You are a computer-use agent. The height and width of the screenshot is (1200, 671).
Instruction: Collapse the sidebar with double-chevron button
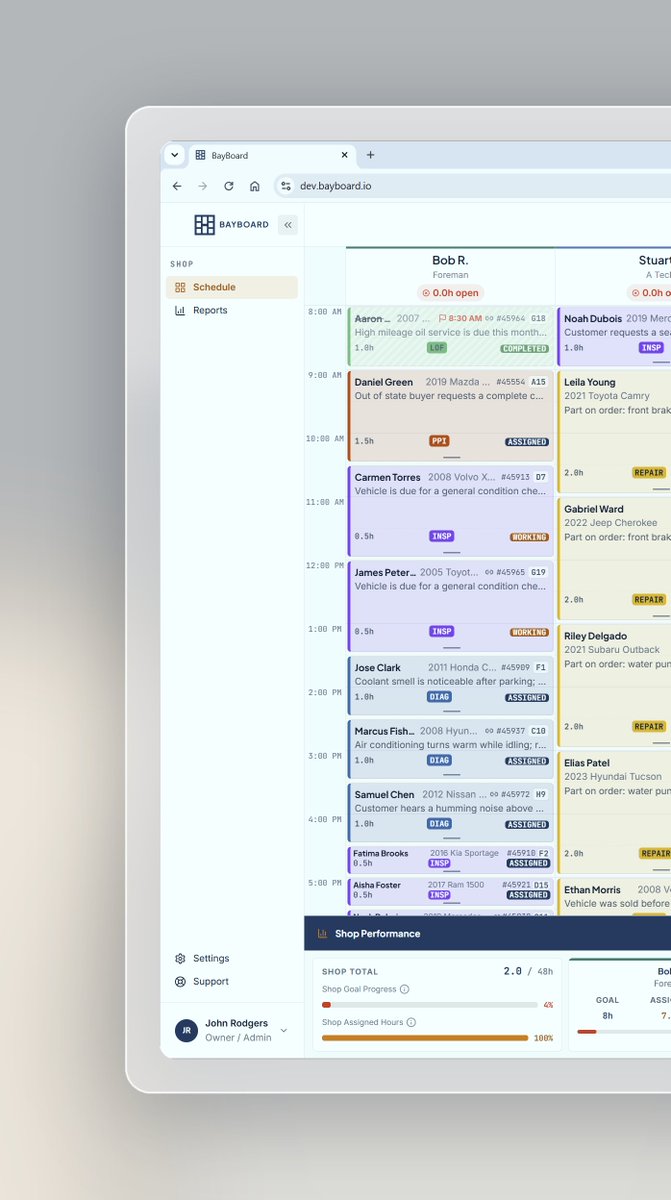click(288, 225)
